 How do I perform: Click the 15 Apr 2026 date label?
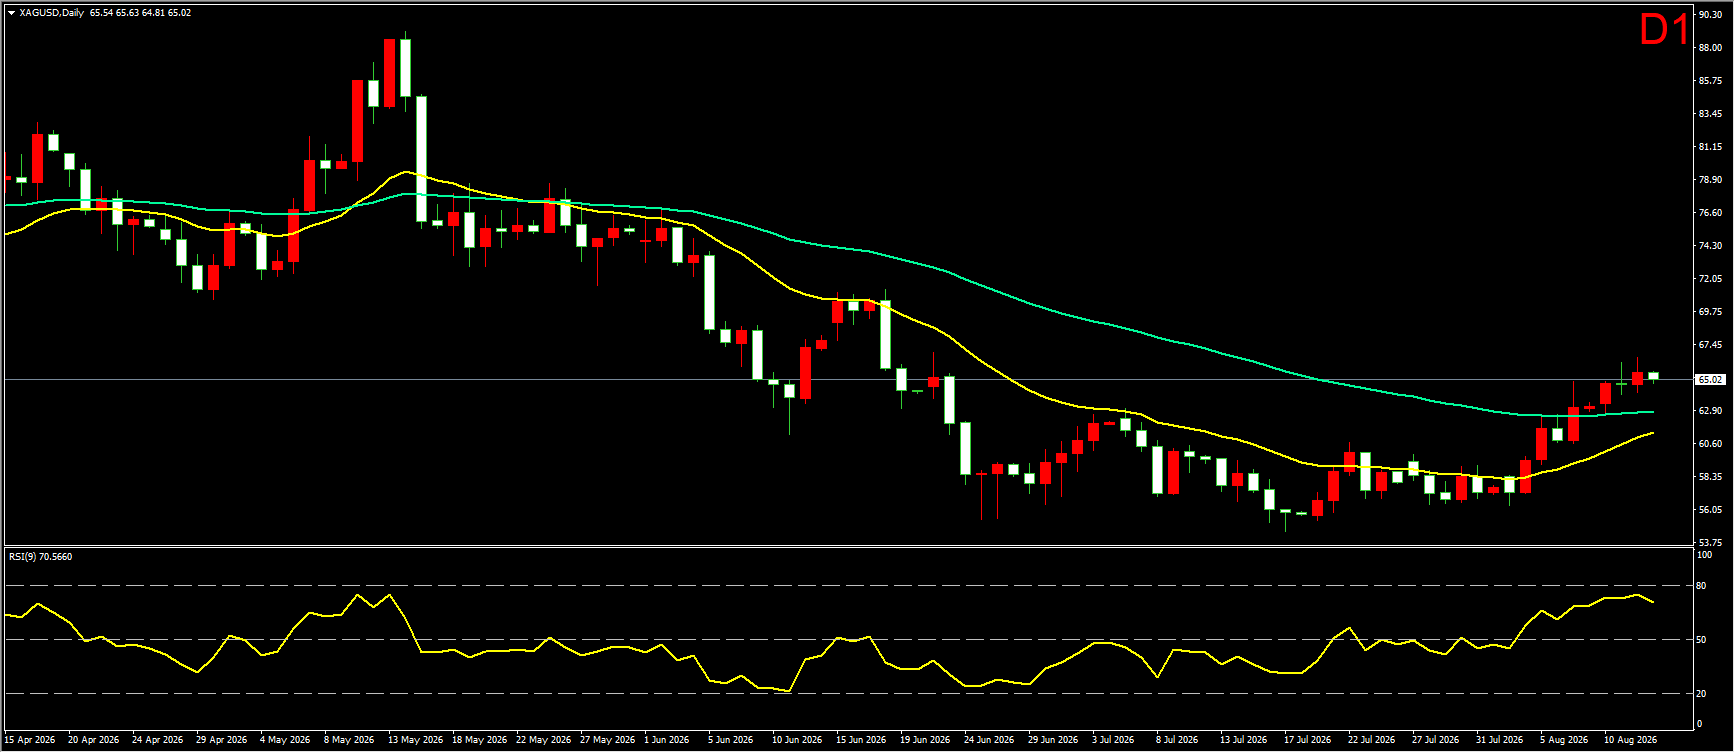coord(30,741)
